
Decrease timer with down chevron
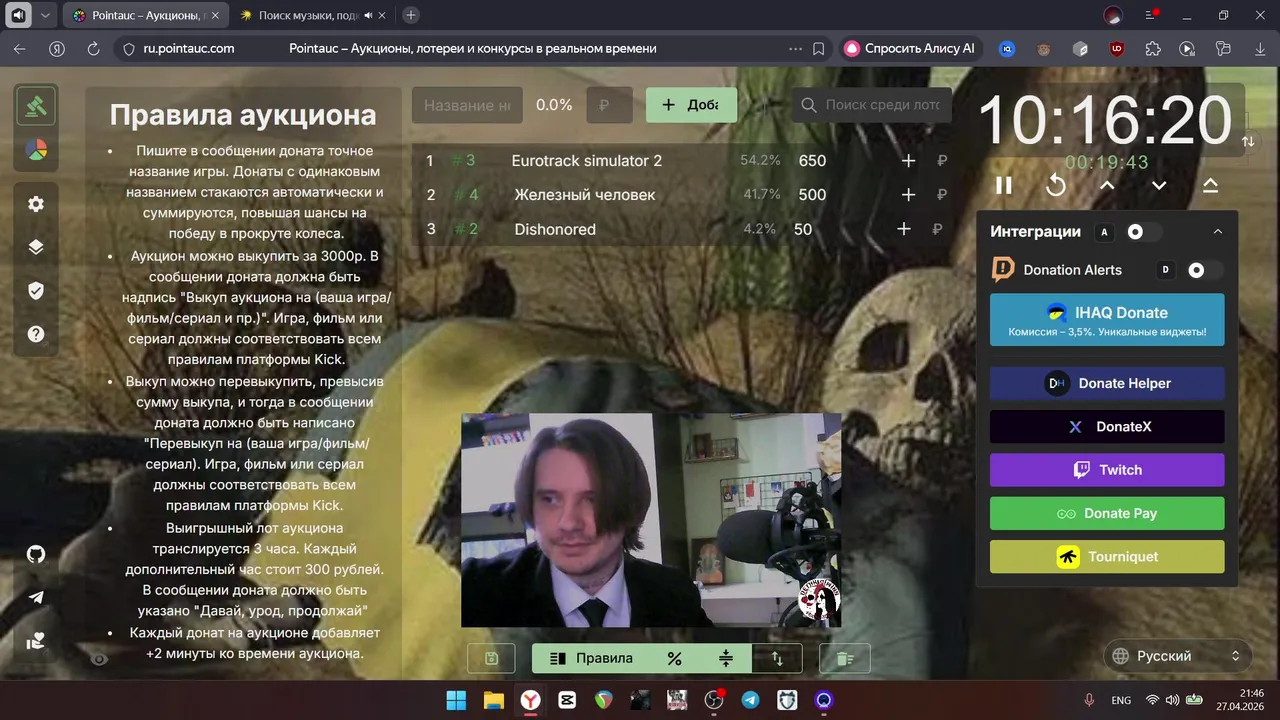pos(1159,185)
